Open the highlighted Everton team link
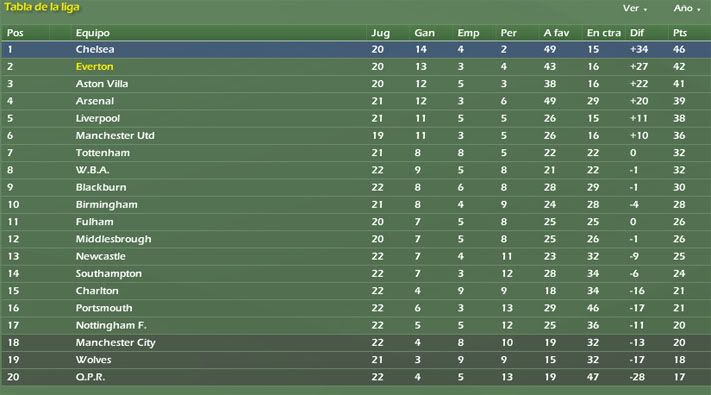The height and width of the screenshot is (395, 711). [x=94, y=67]
